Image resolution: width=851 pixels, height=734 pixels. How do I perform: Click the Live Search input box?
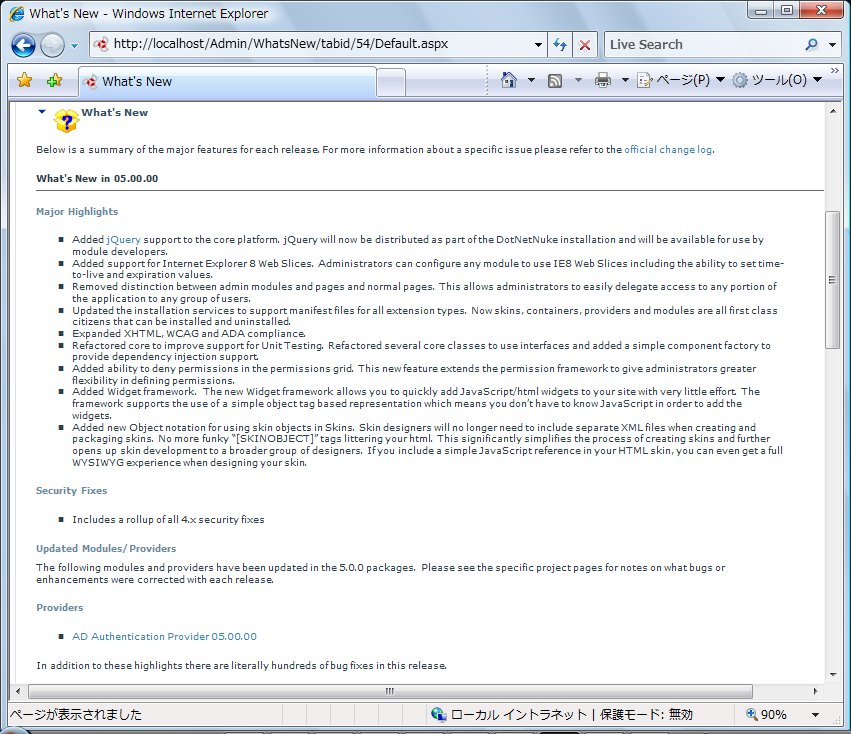point(703,45)
